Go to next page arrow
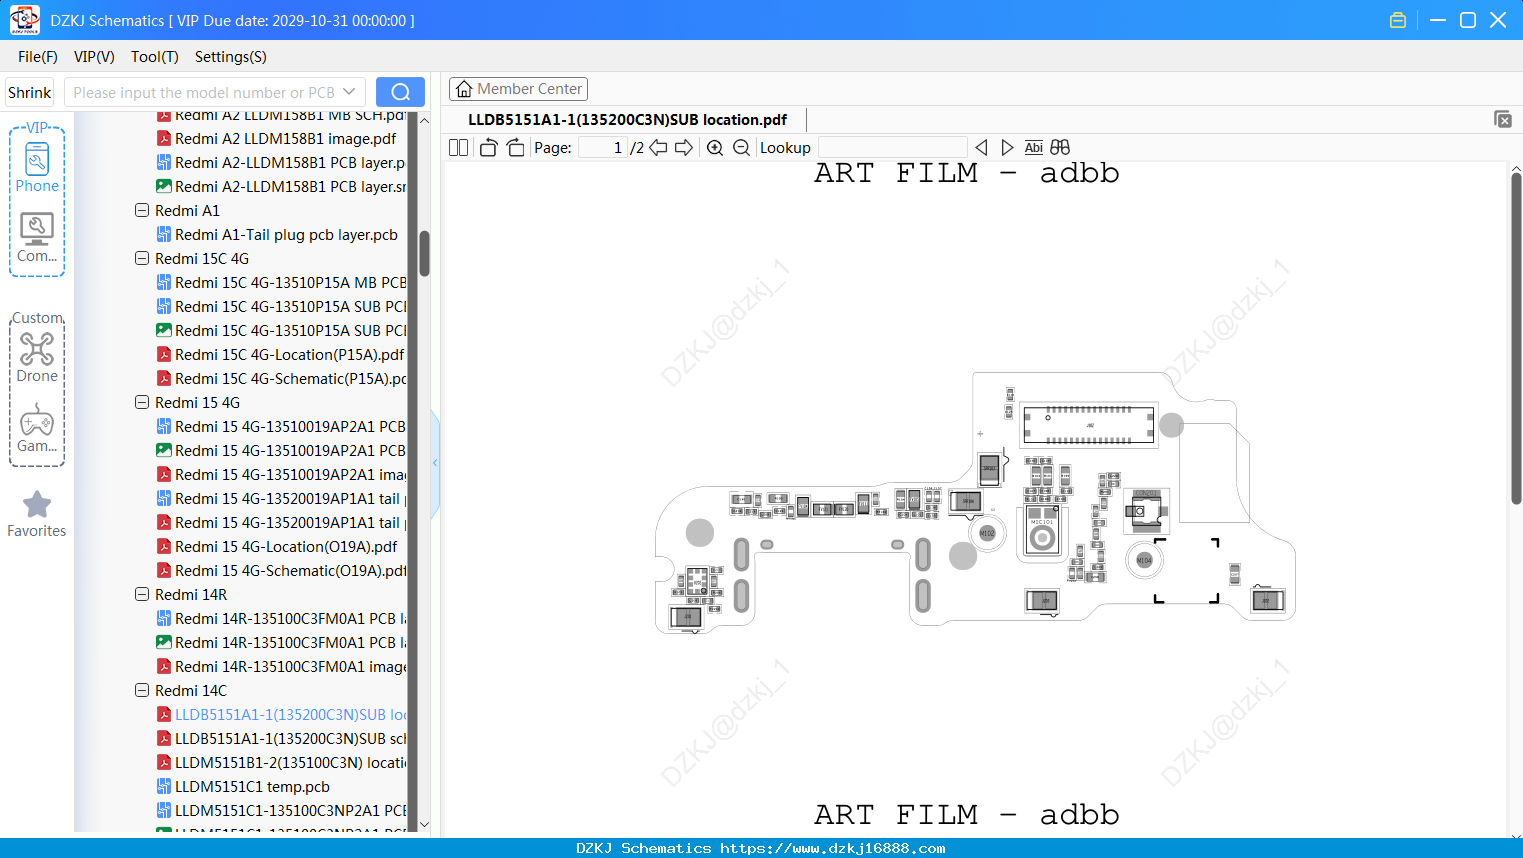Screen dimensions: 1523x858 [684, 148]
